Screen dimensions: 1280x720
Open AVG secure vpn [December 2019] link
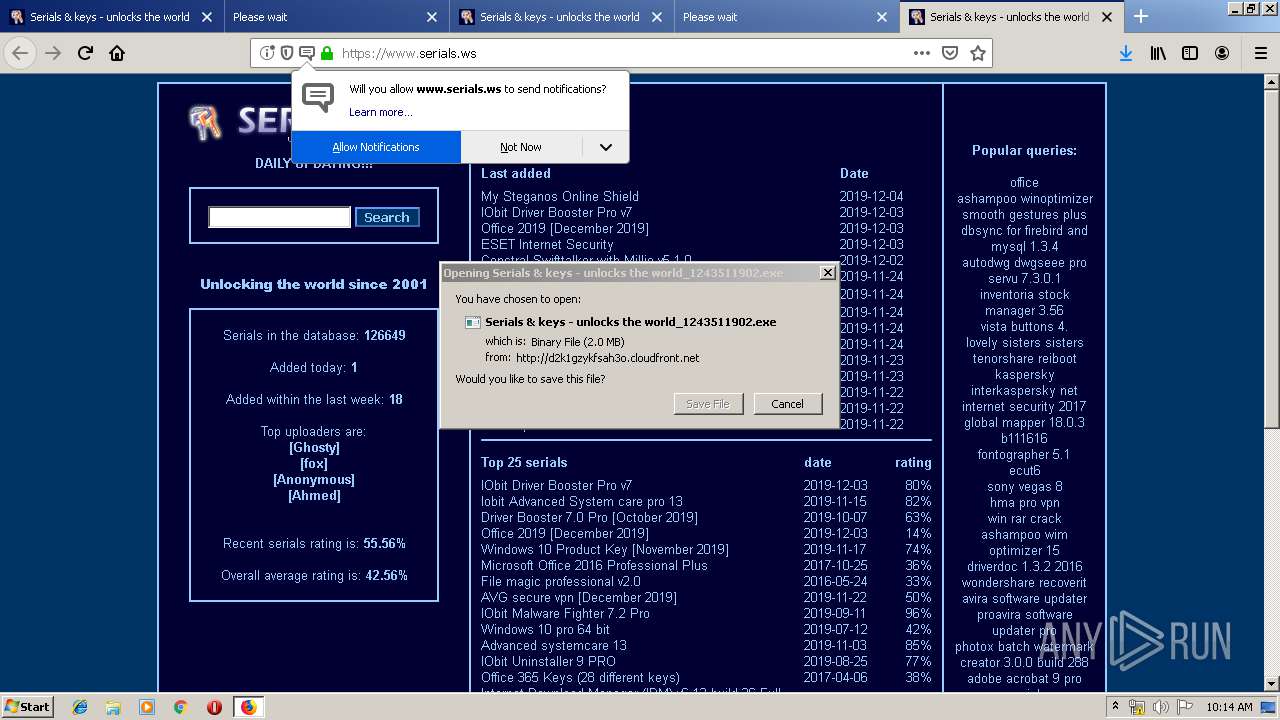[x=579, y=597]
